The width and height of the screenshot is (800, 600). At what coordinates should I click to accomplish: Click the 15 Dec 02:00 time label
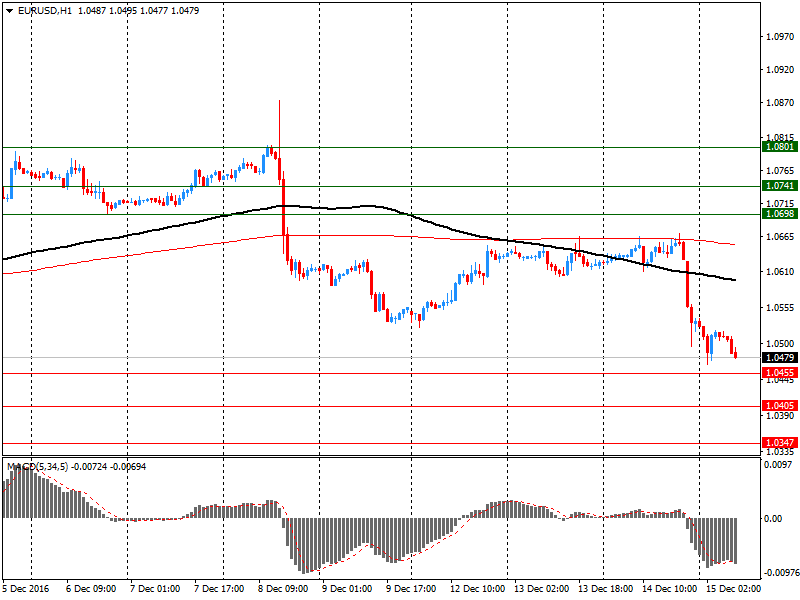click(x=734, y=589)
